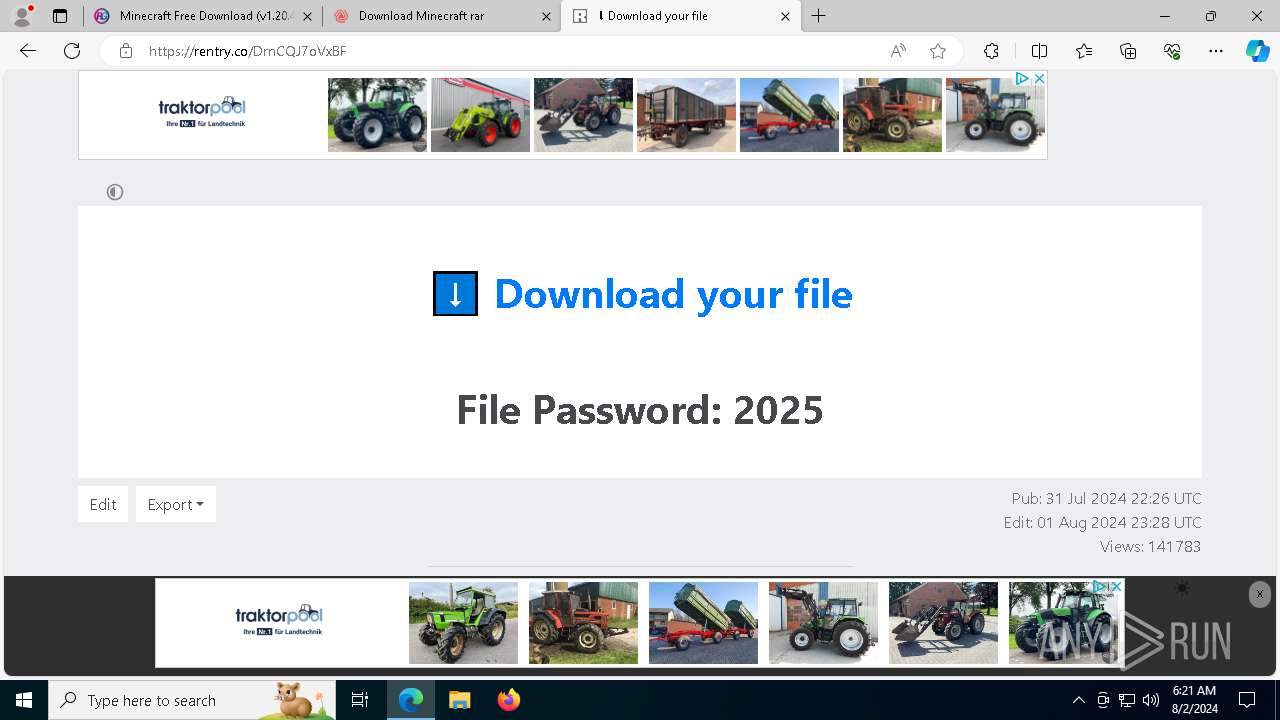
Task: Open Copilot sidebar icon
Action: (x=1257, y=51)
